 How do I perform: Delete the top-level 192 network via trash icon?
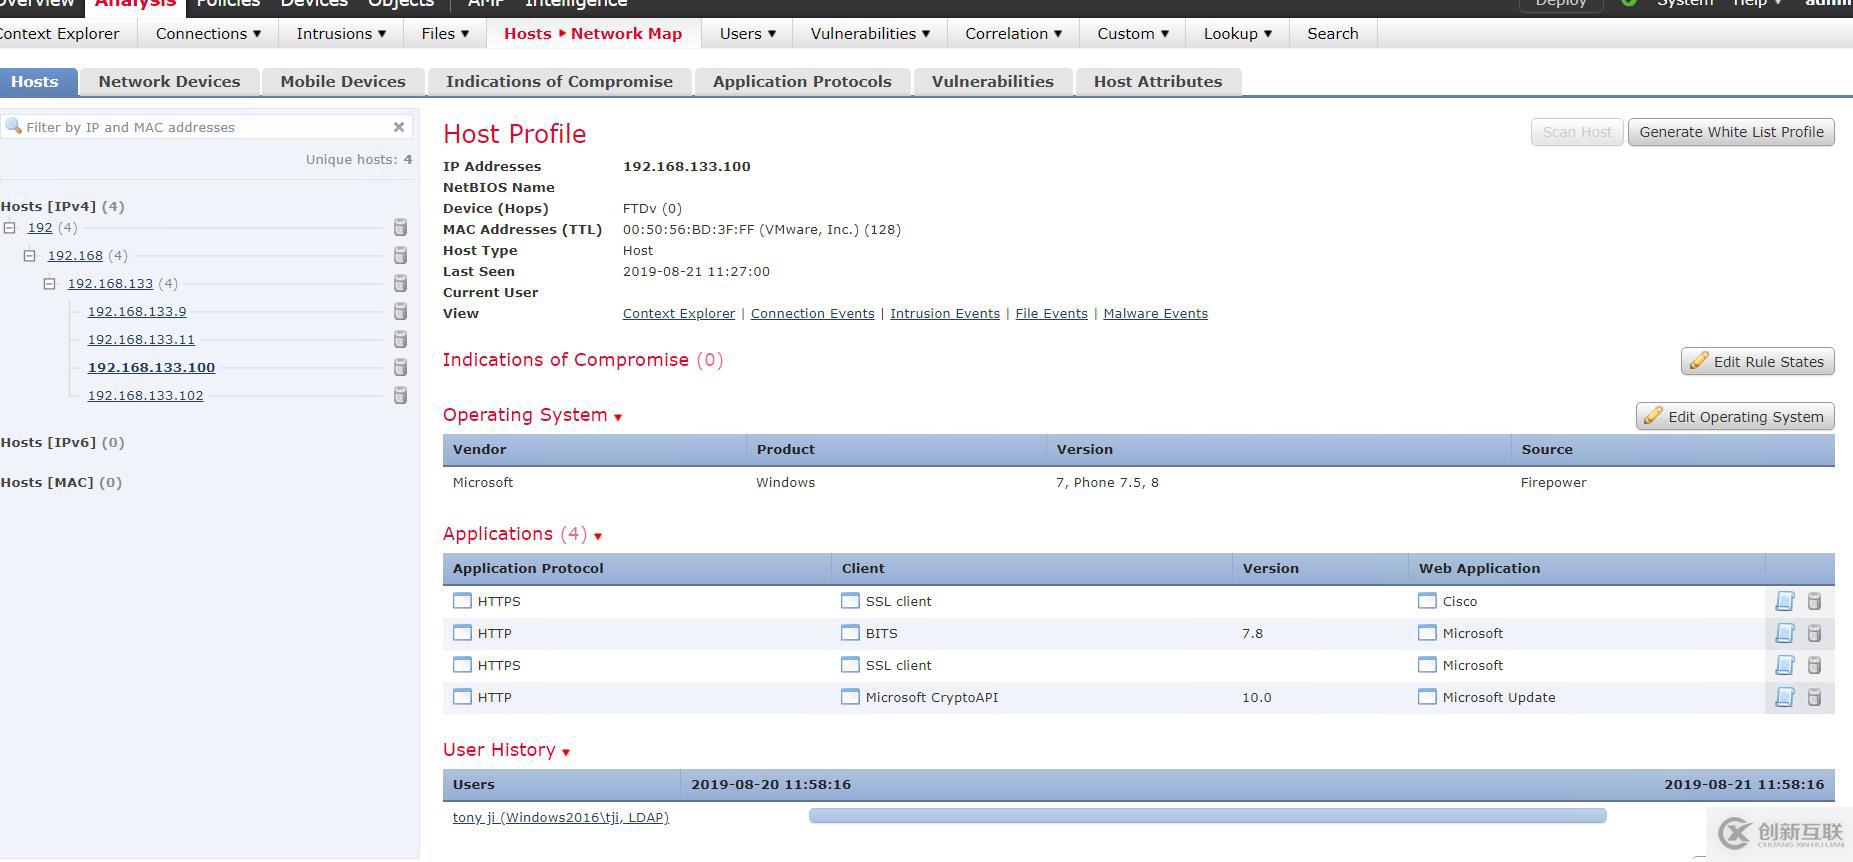tap(400, 227)
